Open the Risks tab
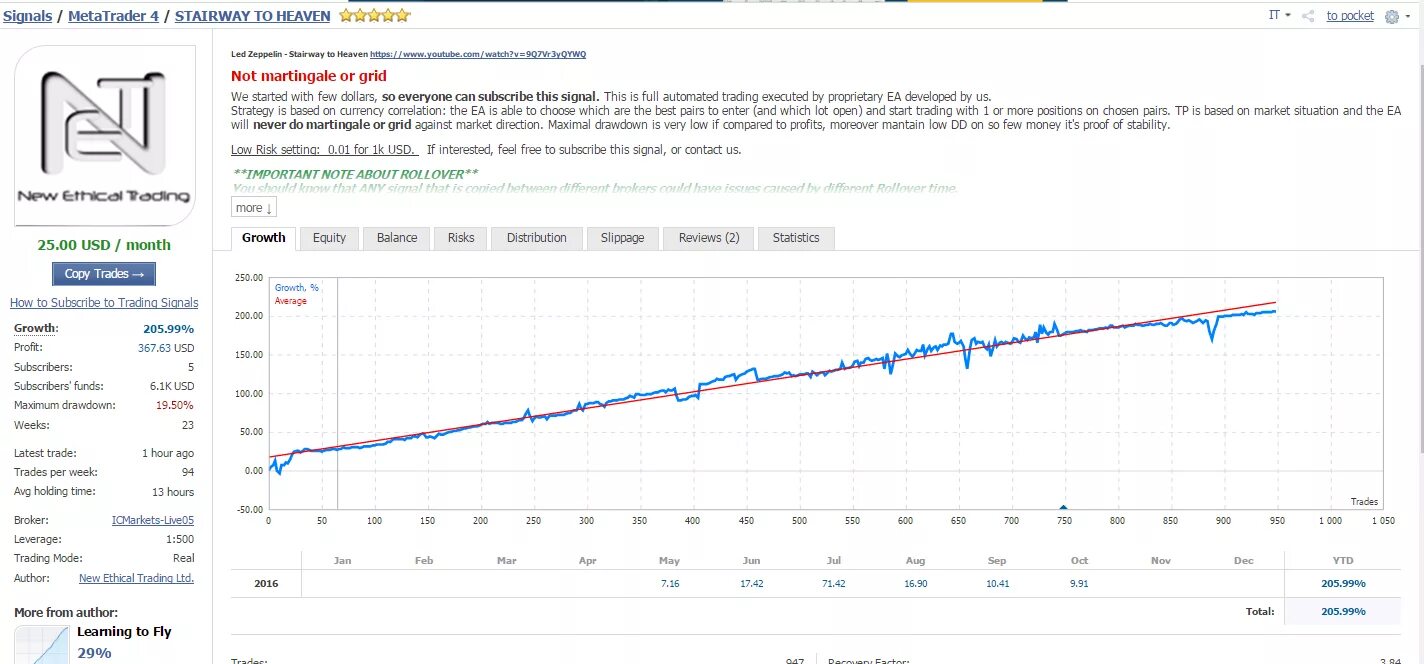Image resolution: width=1424 pixels, height=664 pixels. [461, 238]
